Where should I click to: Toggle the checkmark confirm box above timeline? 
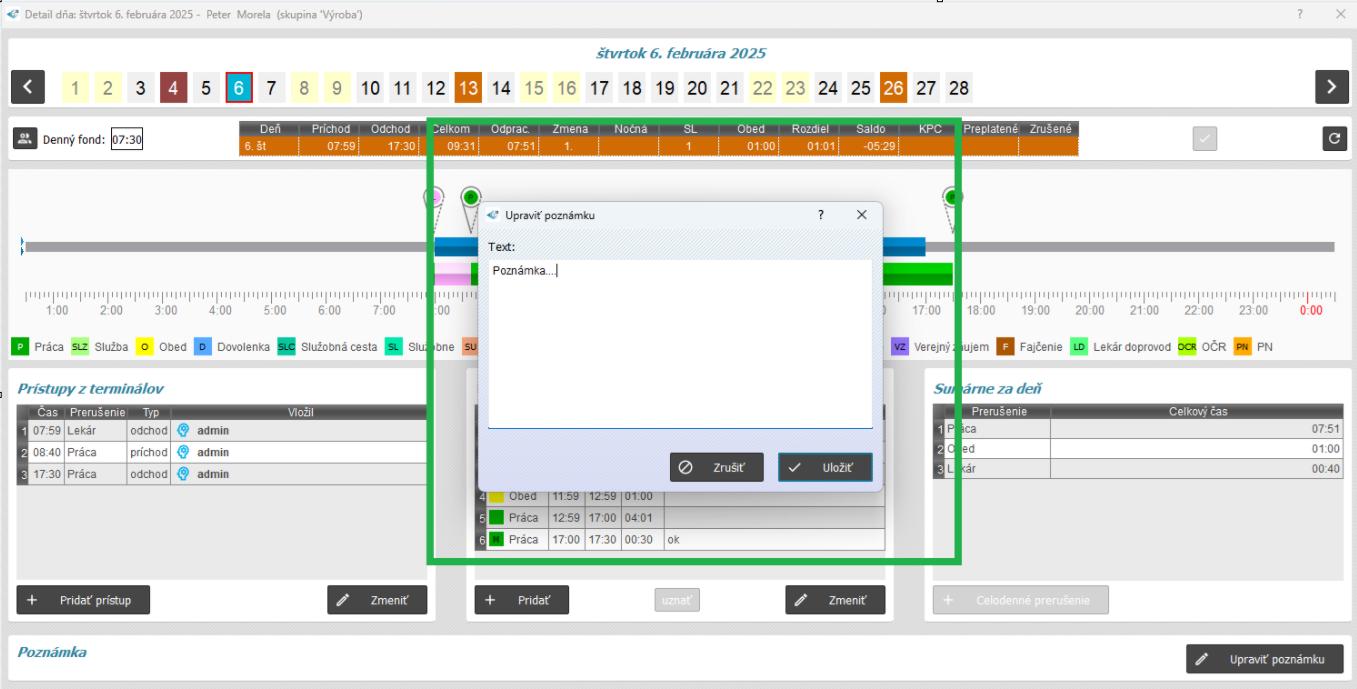(1205, 140)
